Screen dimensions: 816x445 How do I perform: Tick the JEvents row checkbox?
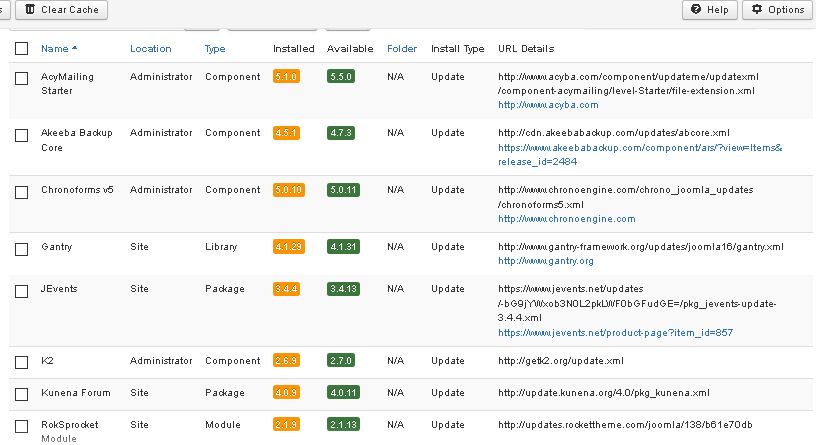point(21,291)
